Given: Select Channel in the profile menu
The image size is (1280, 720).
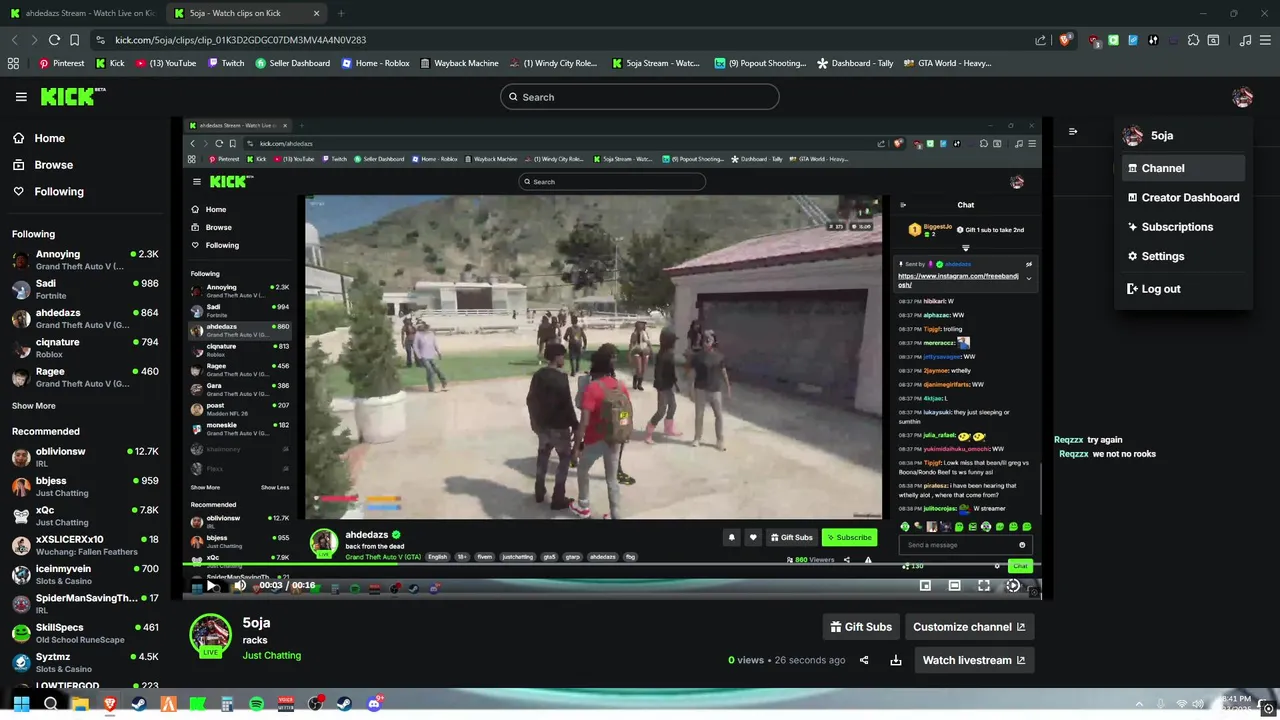Looking at the screenshot, I should pos(1183,168).
